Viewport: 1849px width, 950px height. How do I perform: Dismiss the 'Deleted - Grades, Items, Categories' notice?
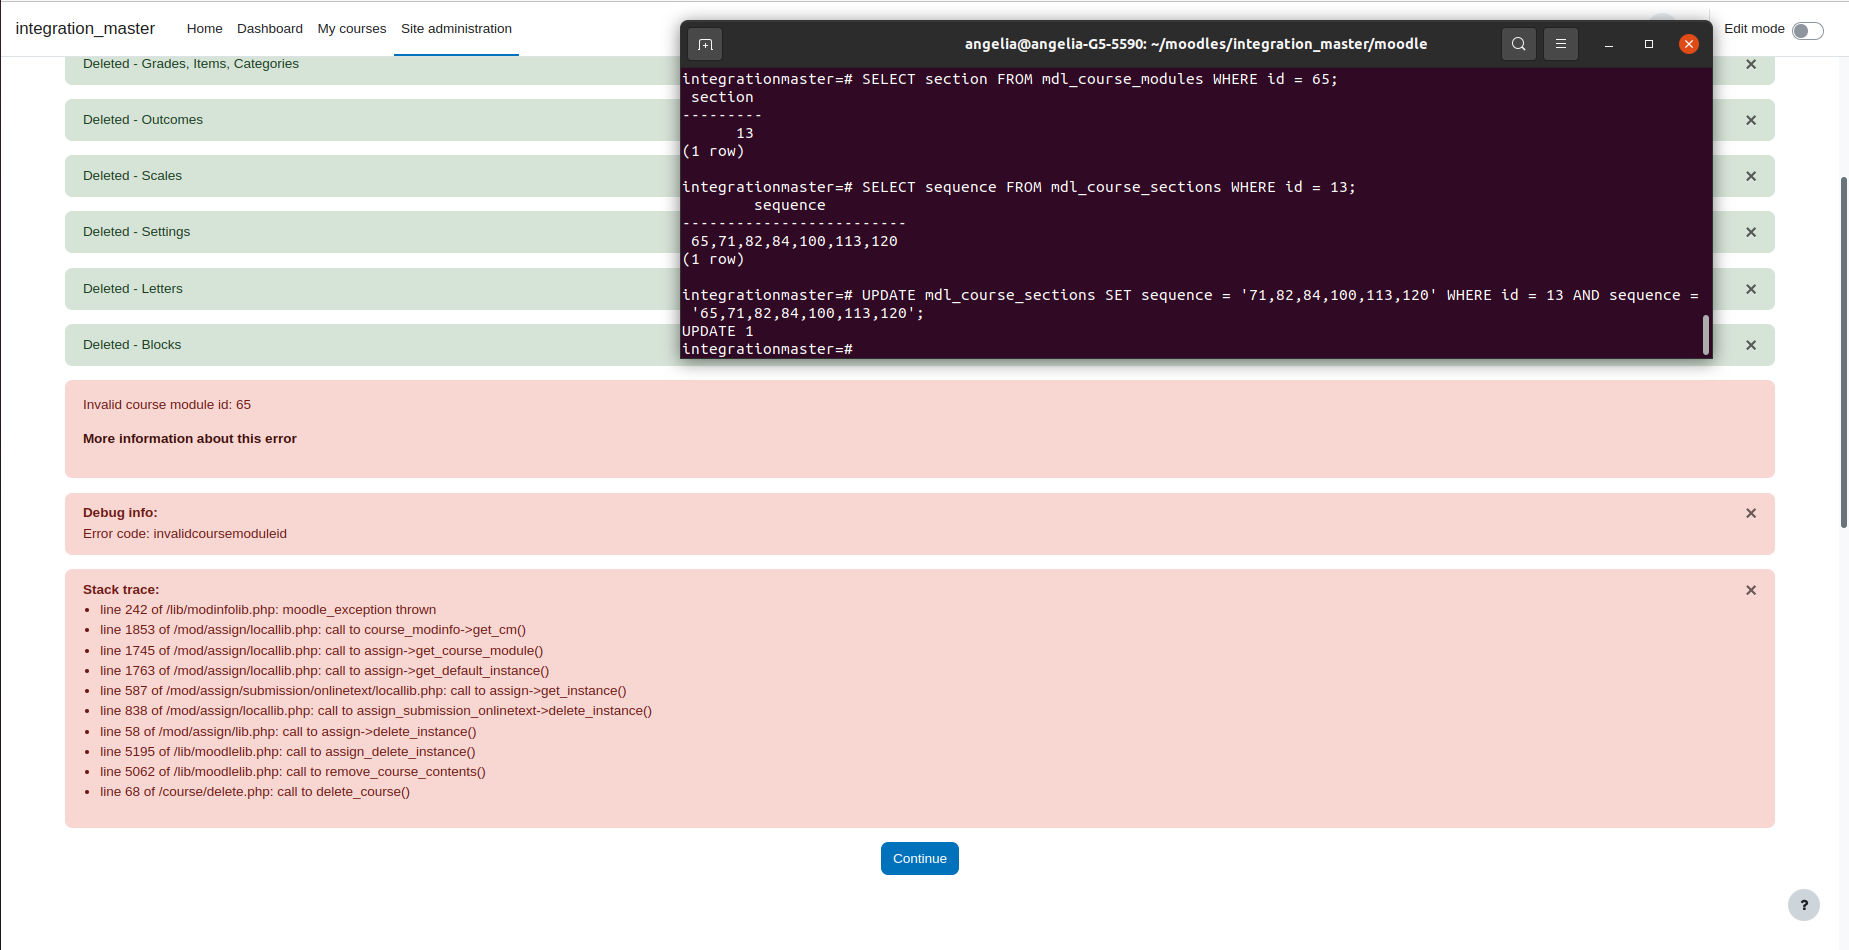(1751, 64)
